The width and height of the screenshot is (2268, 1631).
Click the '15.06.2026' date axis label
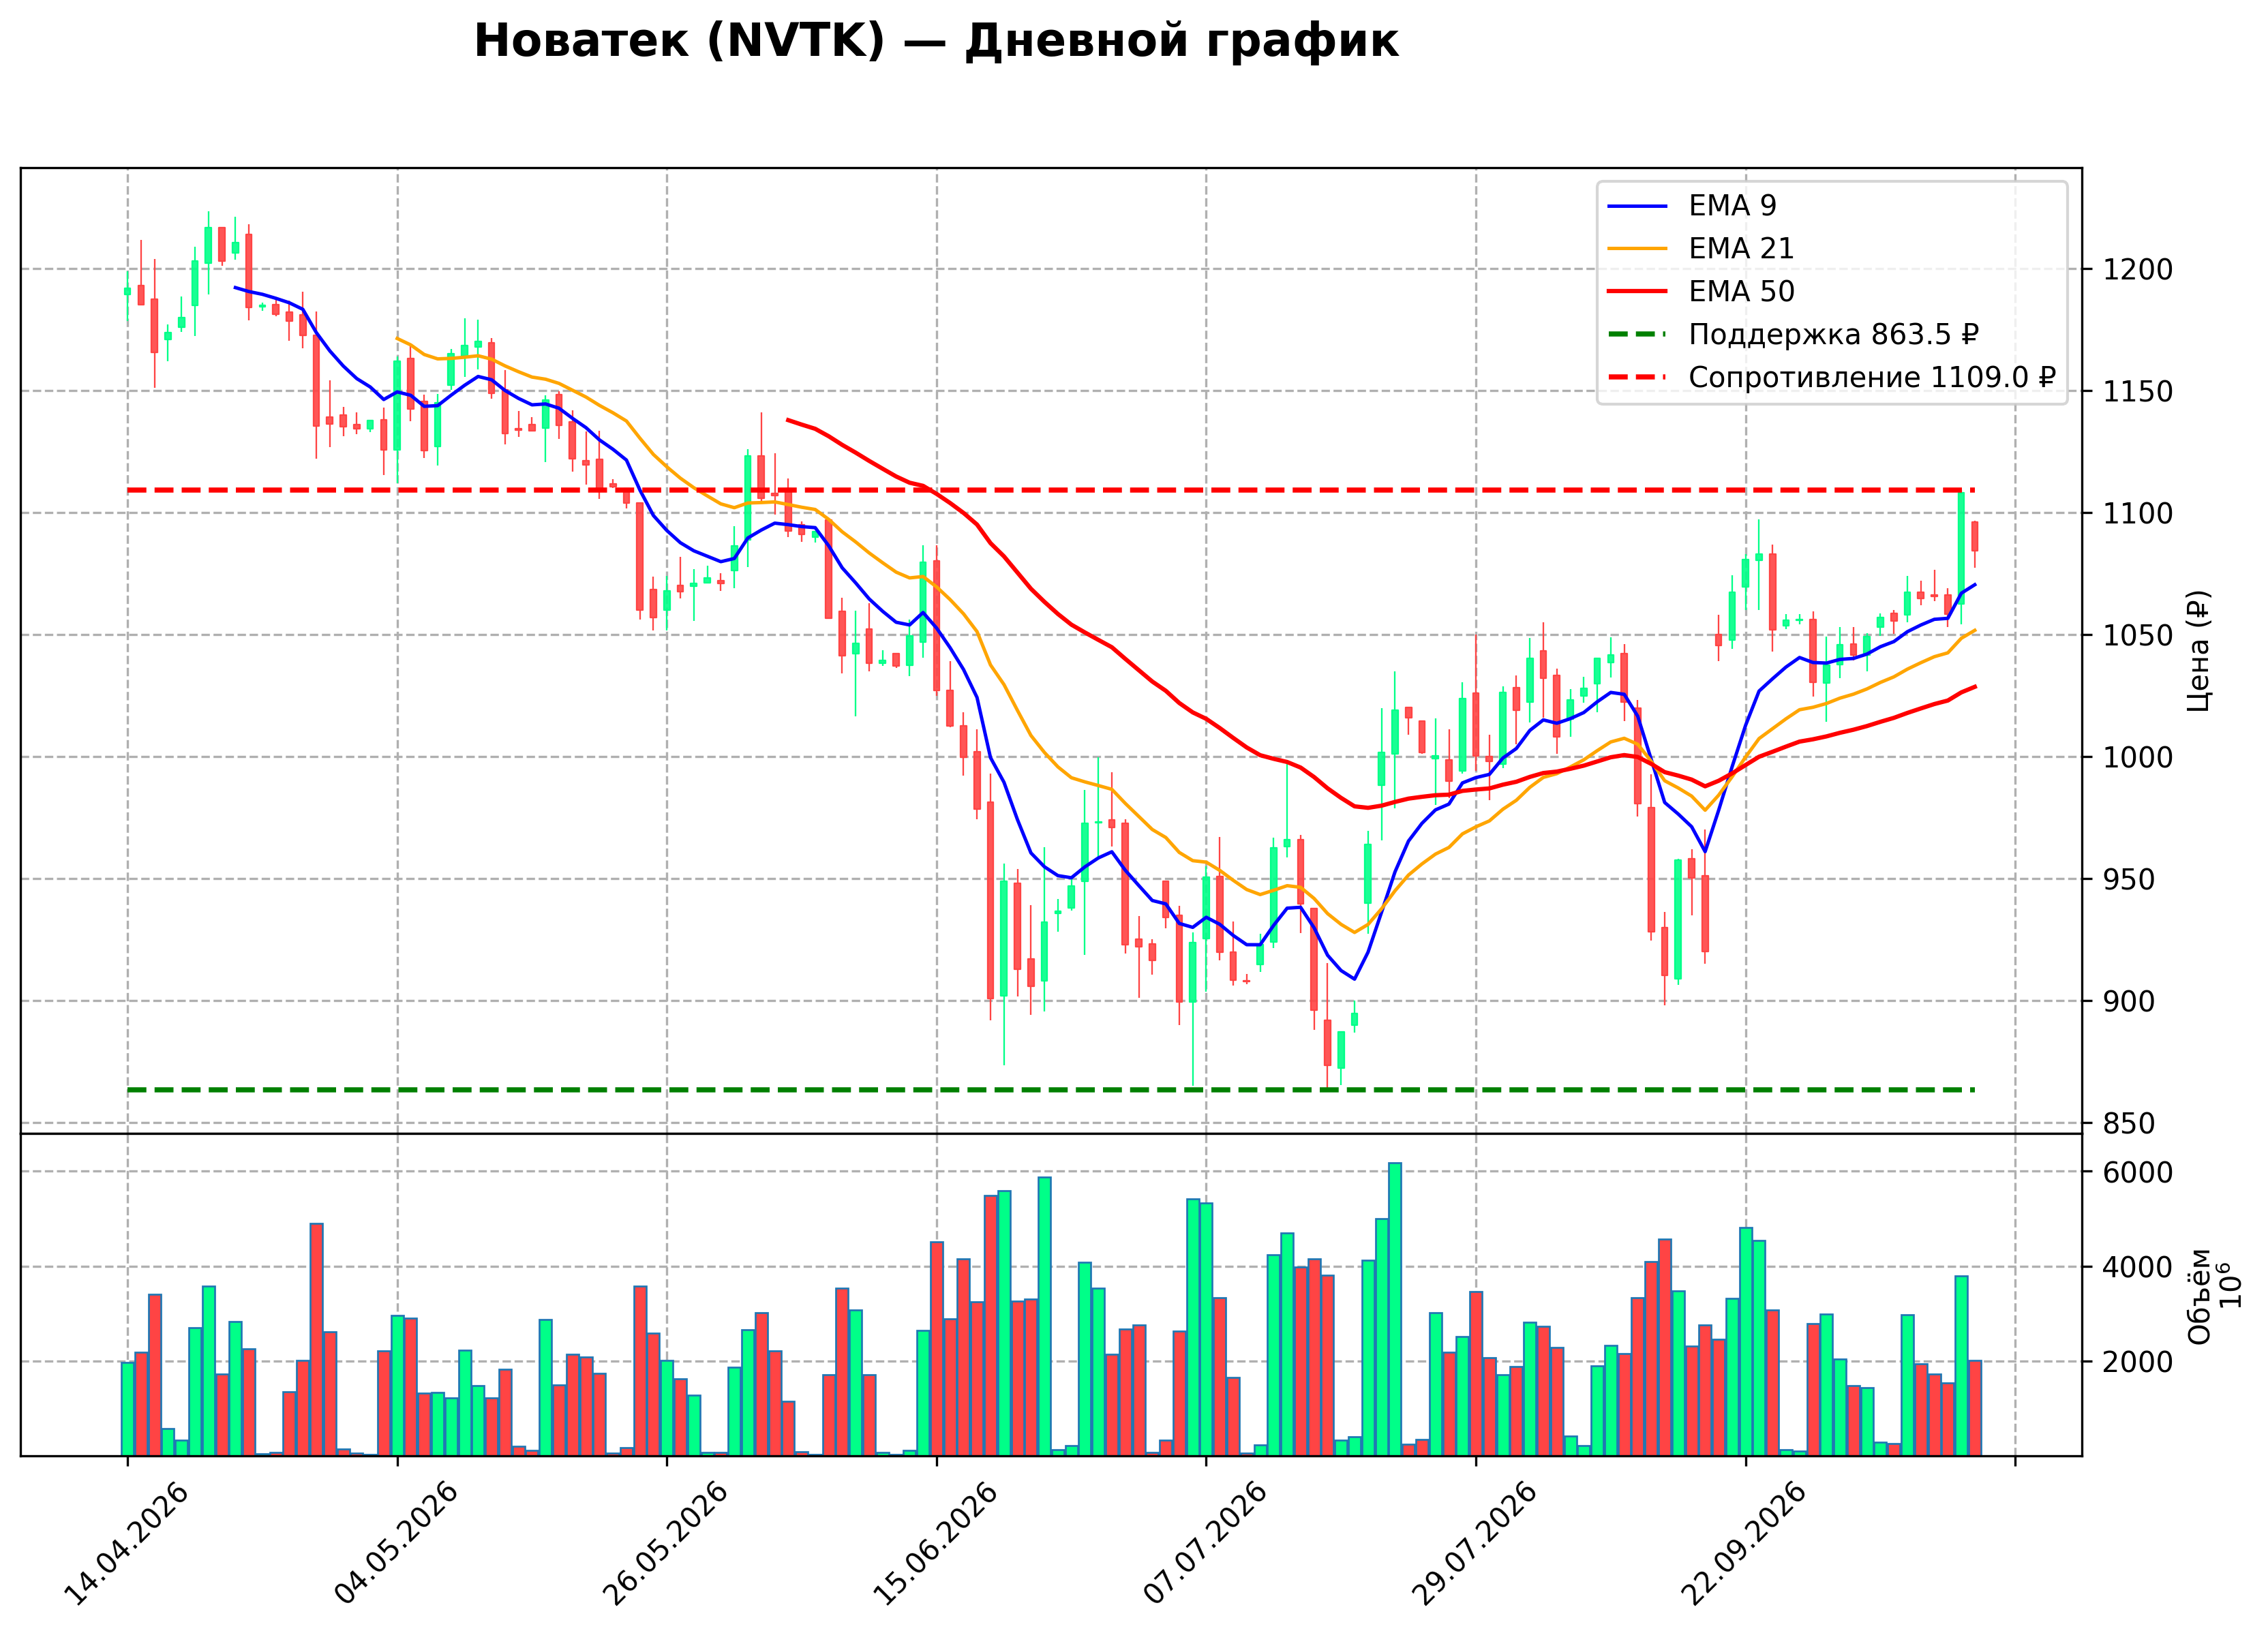[935, 1543]
